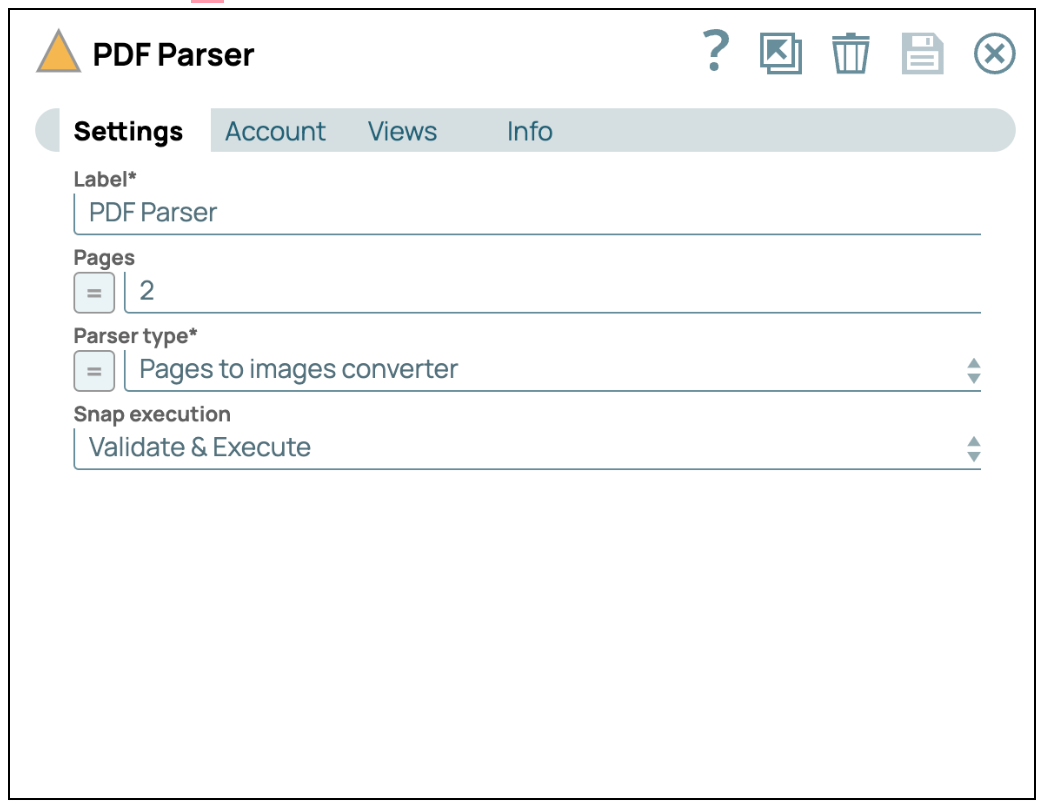Toggle expression button for Parser type
The height and width of the screenshot is (810, 1048).
point(94,371)
